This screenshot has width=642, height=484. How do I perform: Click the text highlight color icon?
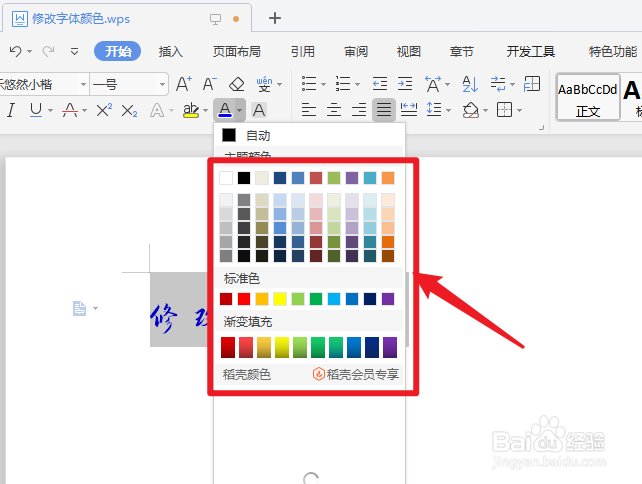[x=191, y=110]
